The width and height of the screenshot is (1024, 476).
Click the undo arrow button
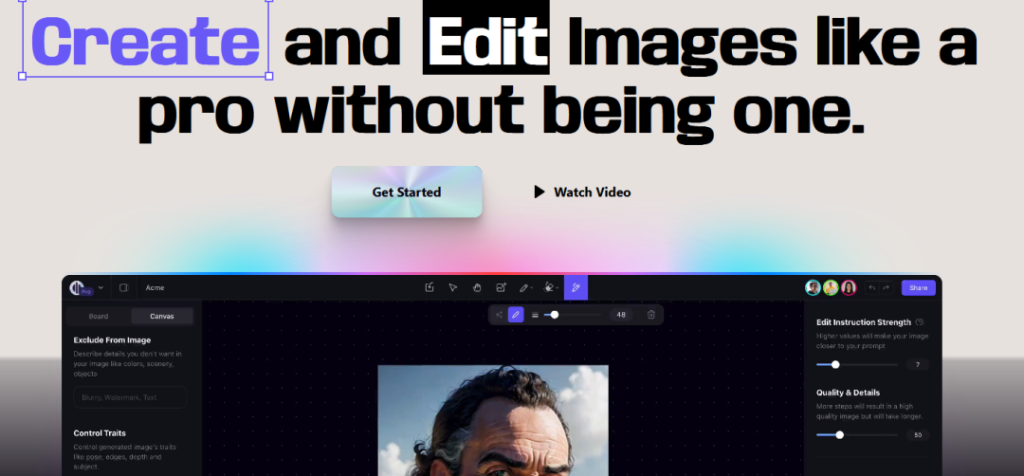872,288
